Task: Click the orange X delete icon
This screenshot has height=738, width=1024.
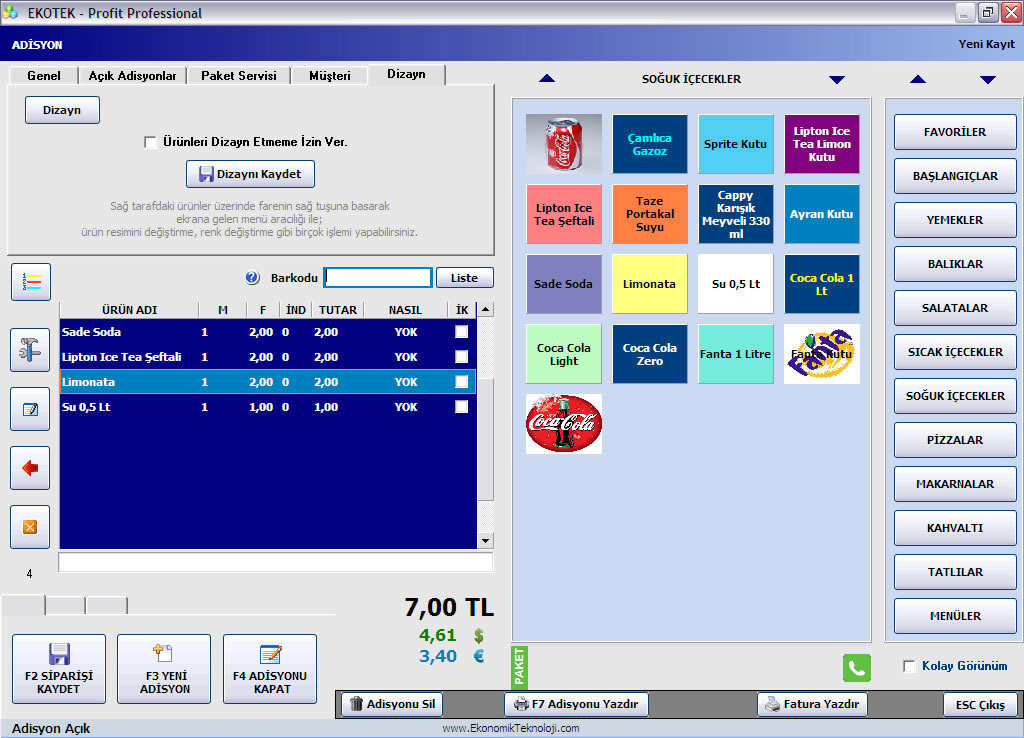Action: point(30,526)
